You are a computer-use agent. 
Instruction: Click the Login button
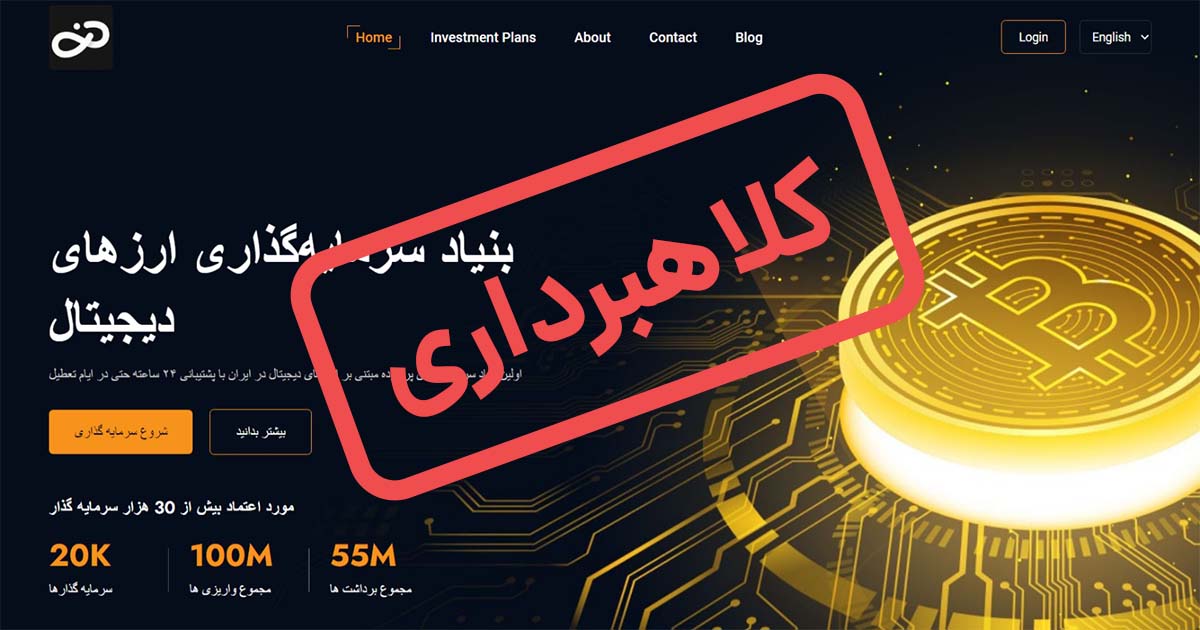1033,37
